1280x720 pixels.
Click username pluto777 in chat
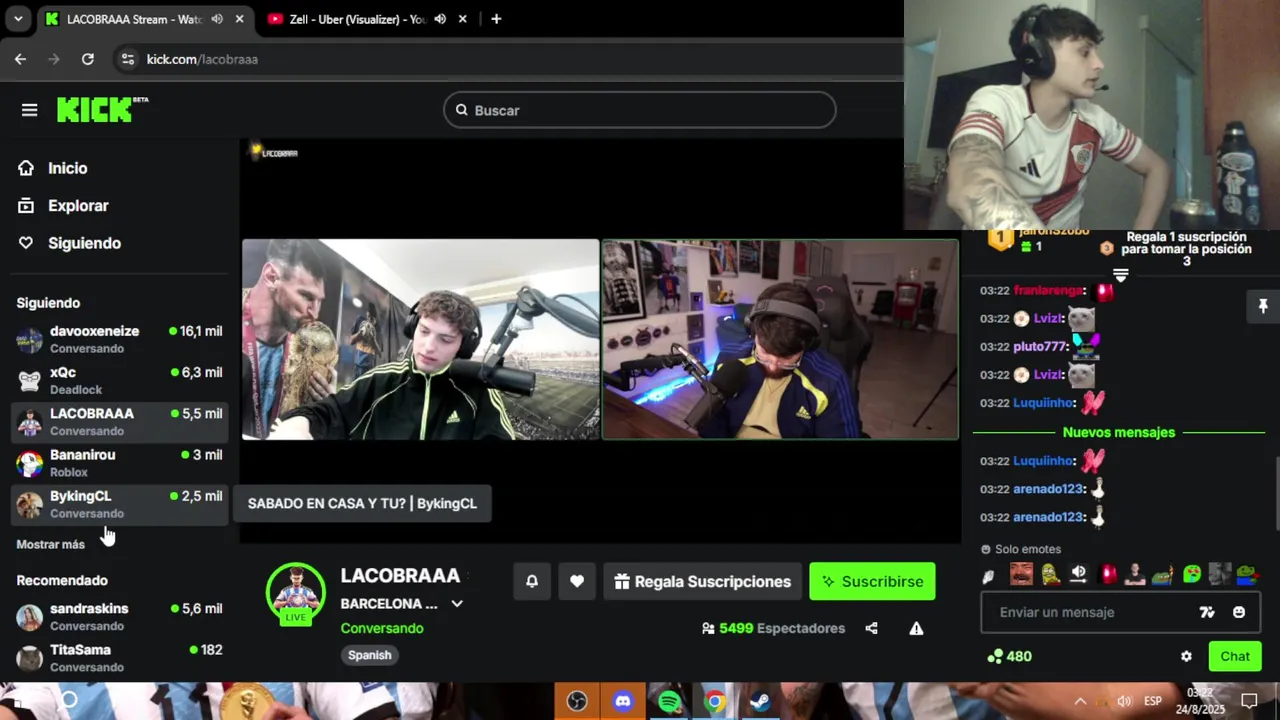[1041, 346]
